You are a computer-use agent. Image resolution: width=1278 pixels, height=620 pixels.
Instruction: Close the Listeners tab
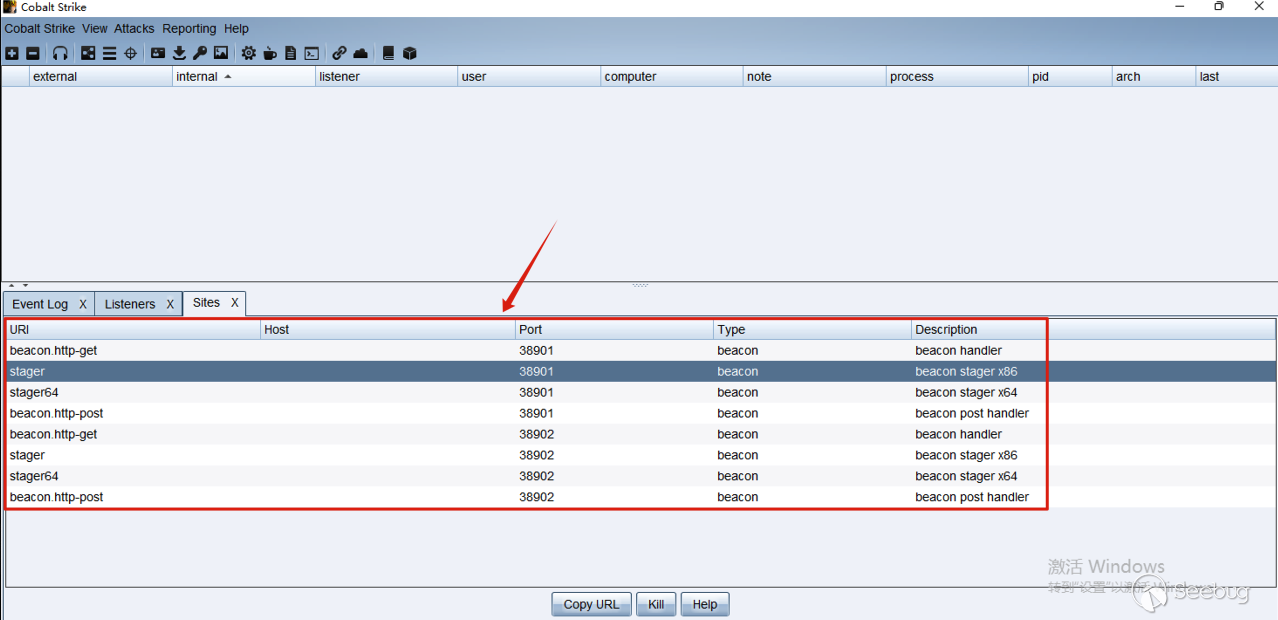point(170,304)
